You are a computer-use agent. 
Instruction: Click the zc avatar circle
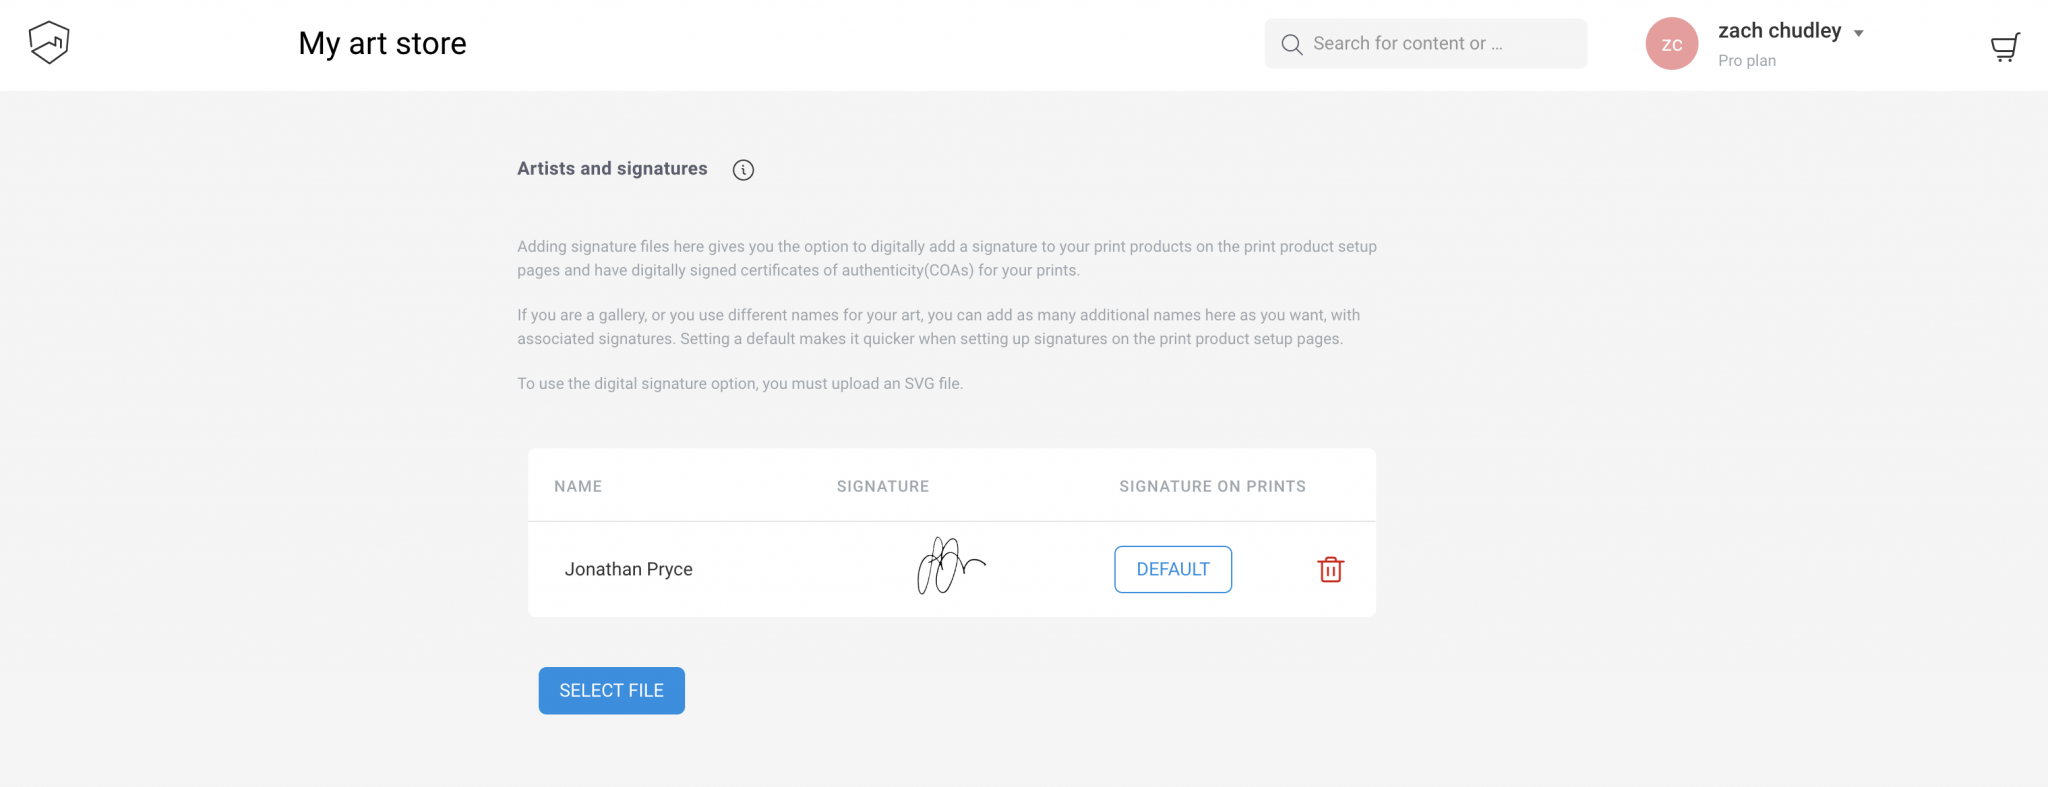(1671, 43)
